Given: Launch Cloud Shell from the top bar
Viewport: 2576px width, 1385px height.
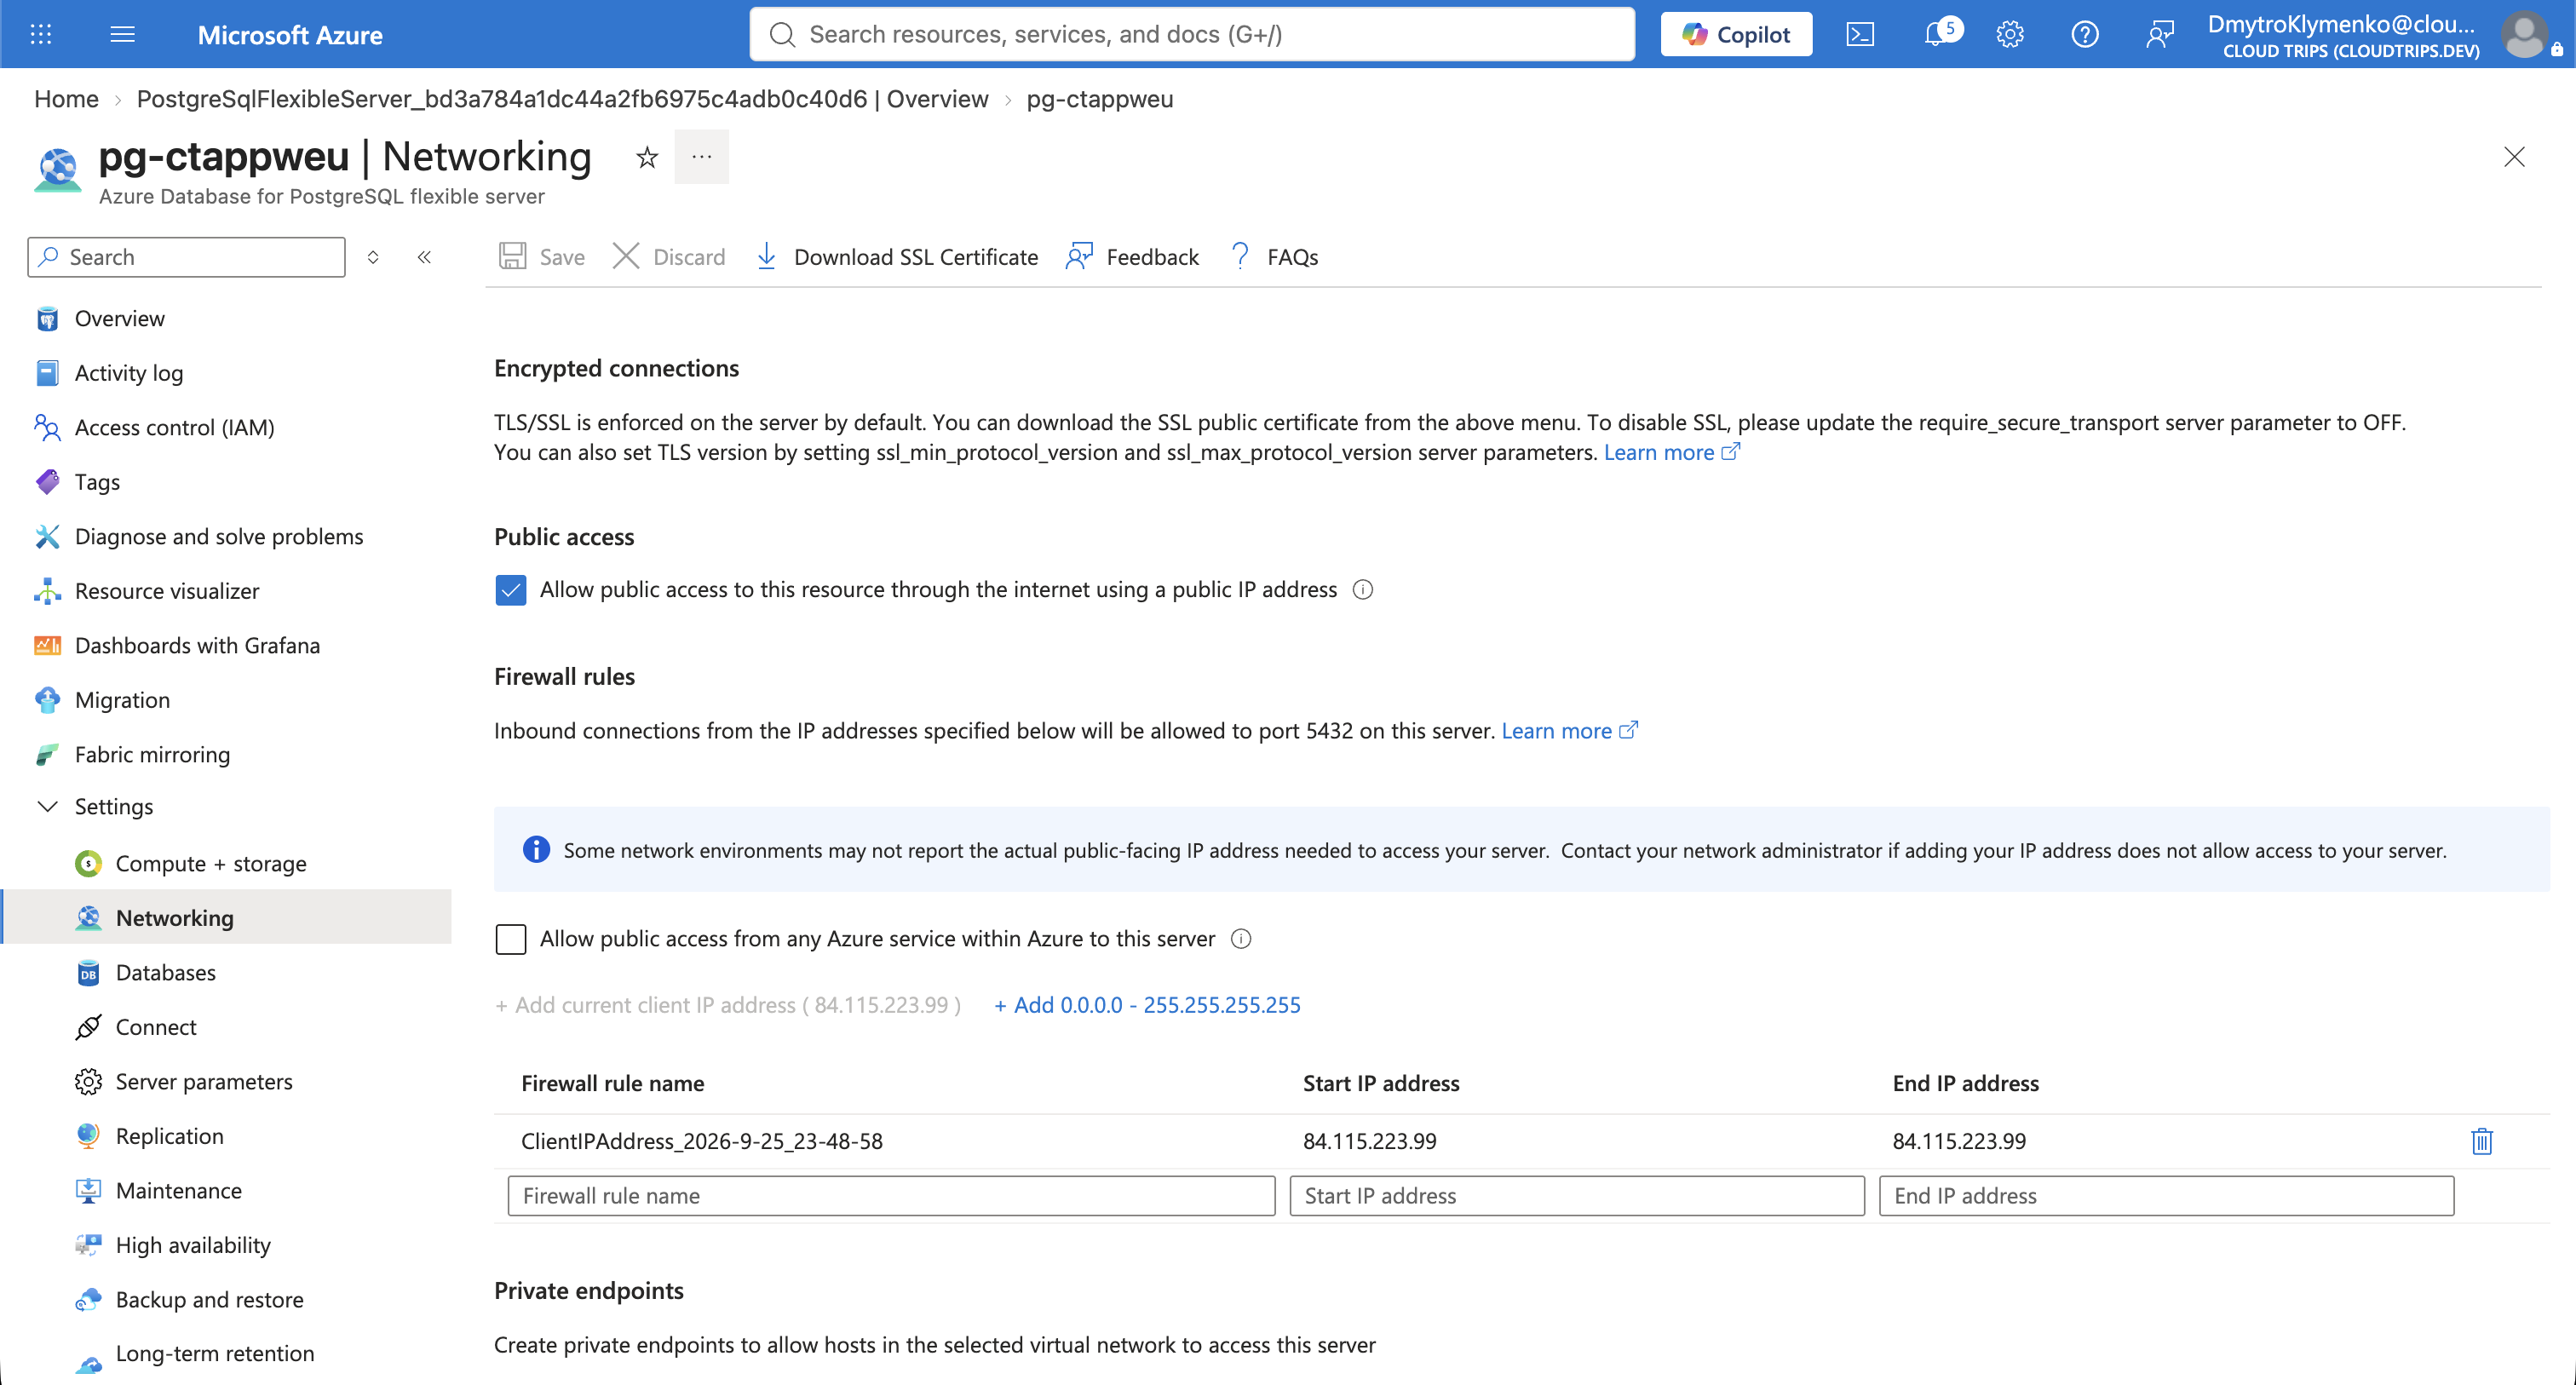Looking at the screenshot, I should pyautogui.click(x=1859, y=34).
